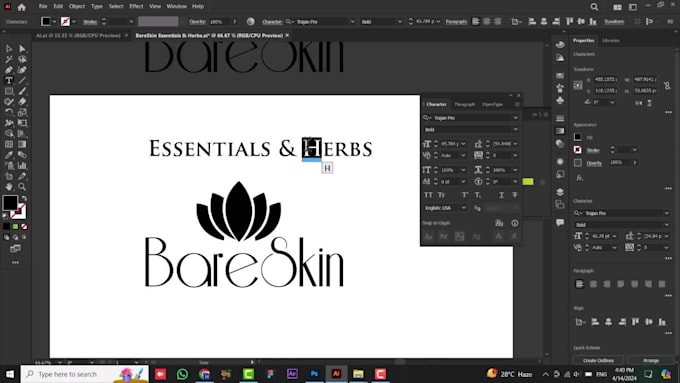Open WhatsApp from taskbar

183,374
